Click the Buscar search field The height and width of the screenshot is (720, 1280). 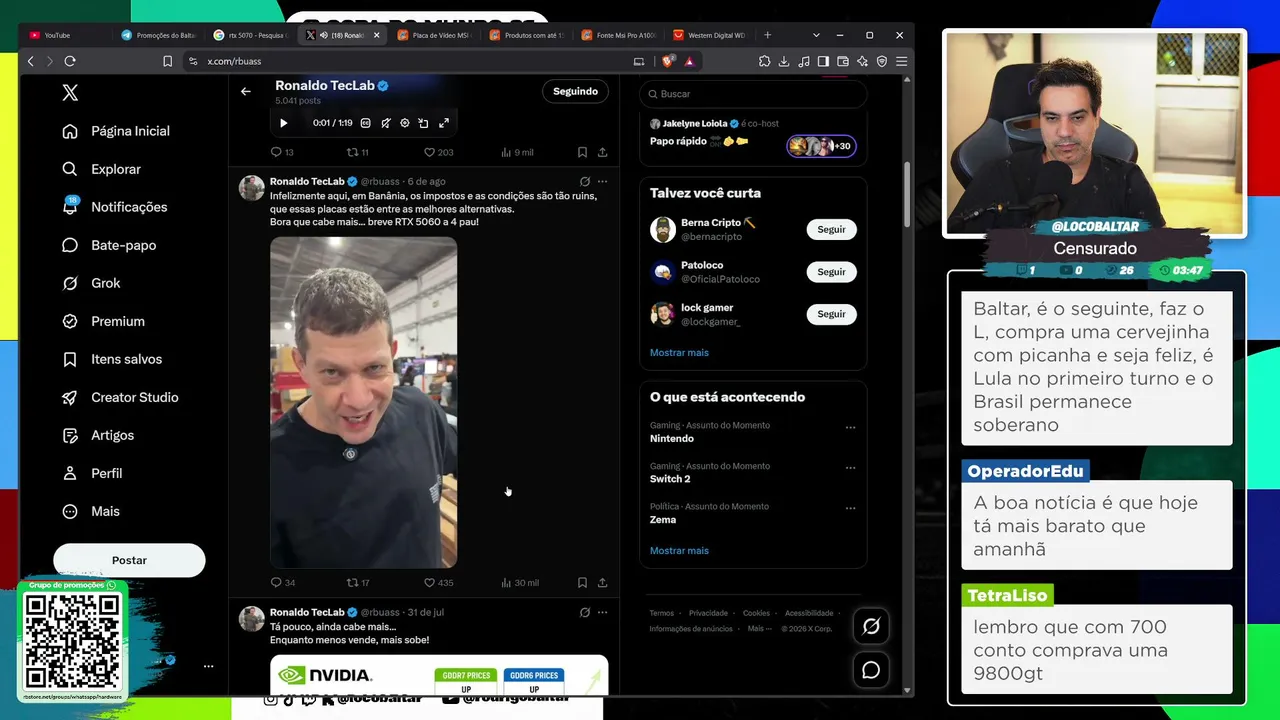coord(753,93)
